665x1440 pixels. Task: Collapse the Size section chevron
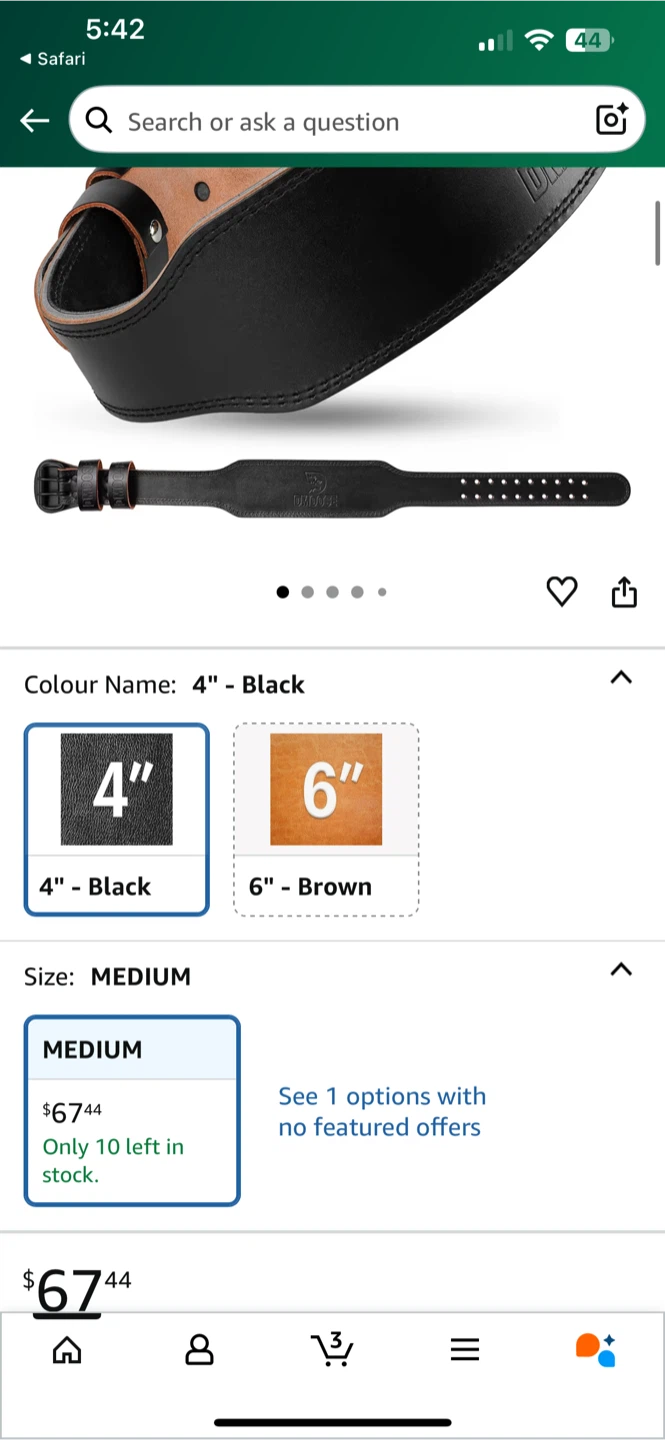point(621,969)
